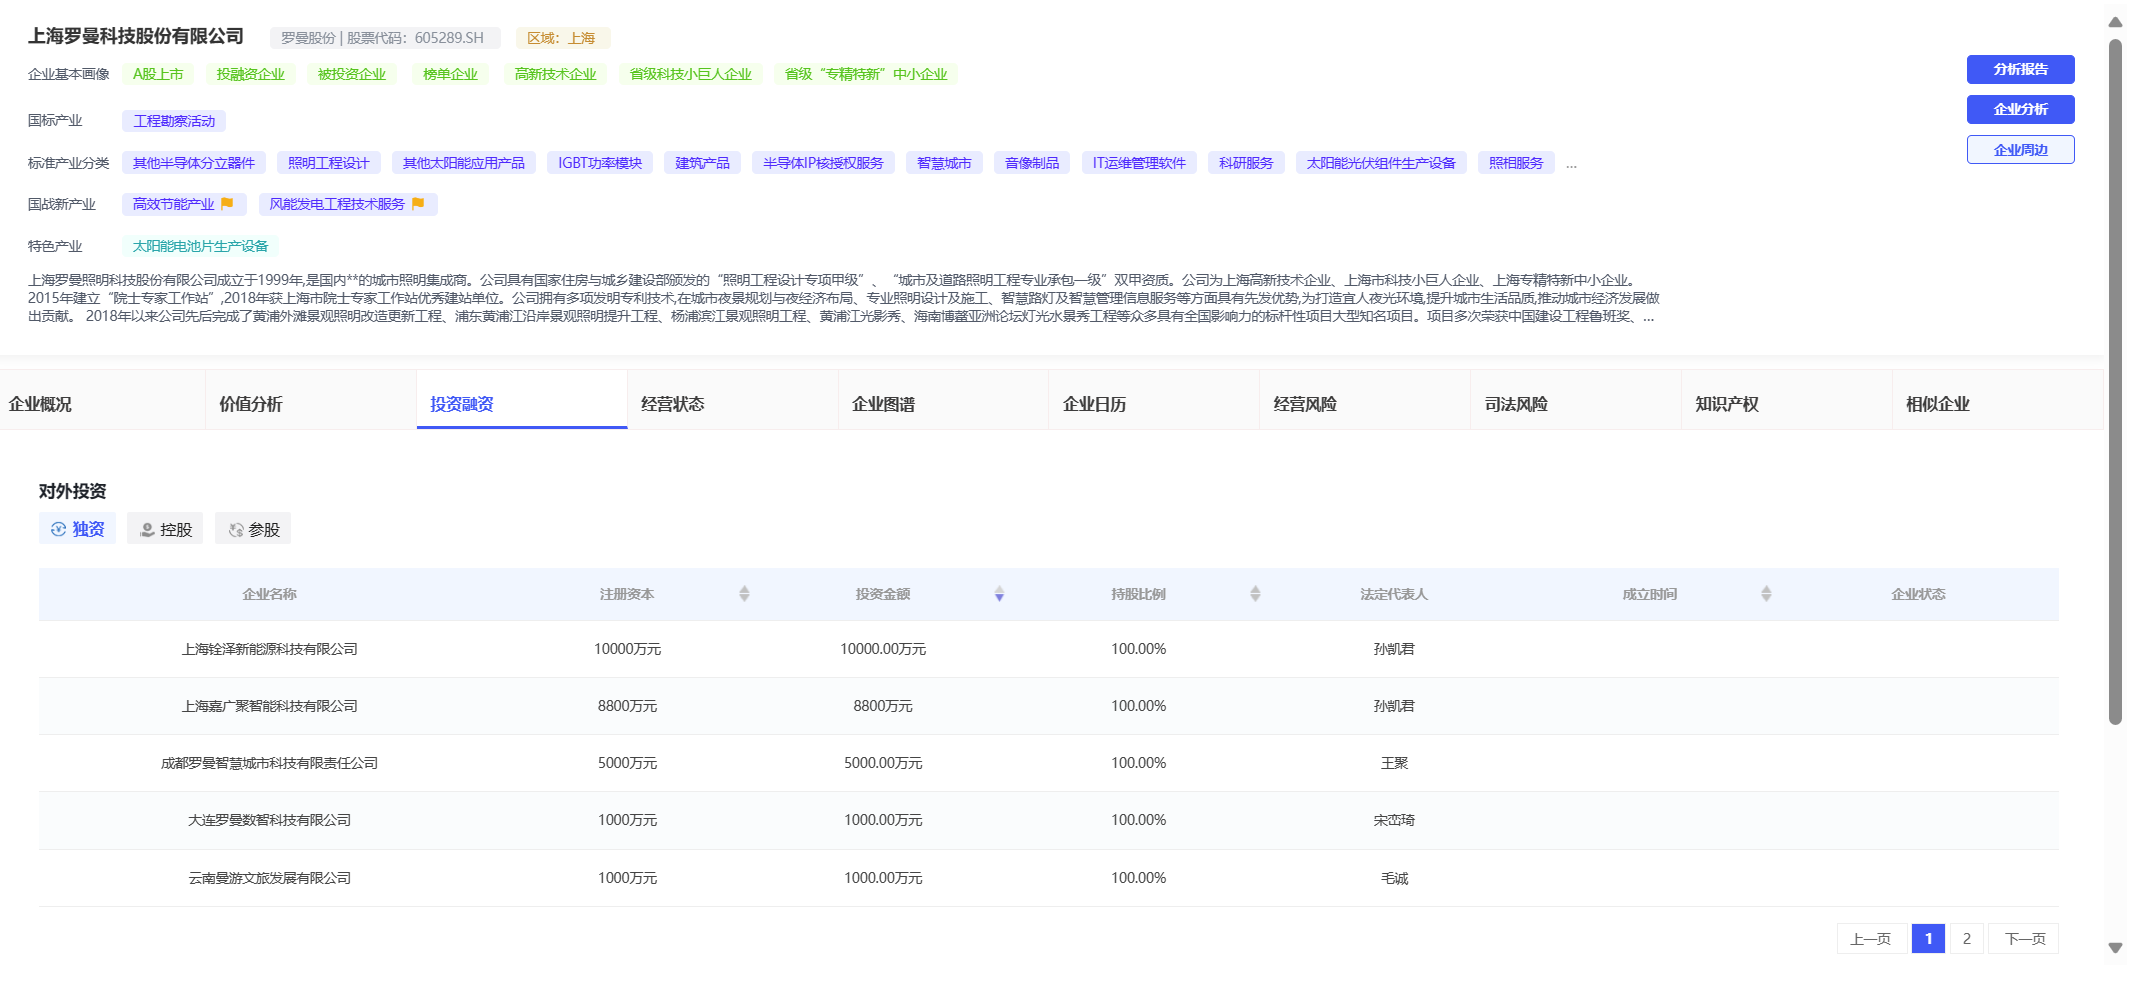This screenshot has width=2137, height=988.
Task: Filter investments by 参股
Action: coord(253,529)
